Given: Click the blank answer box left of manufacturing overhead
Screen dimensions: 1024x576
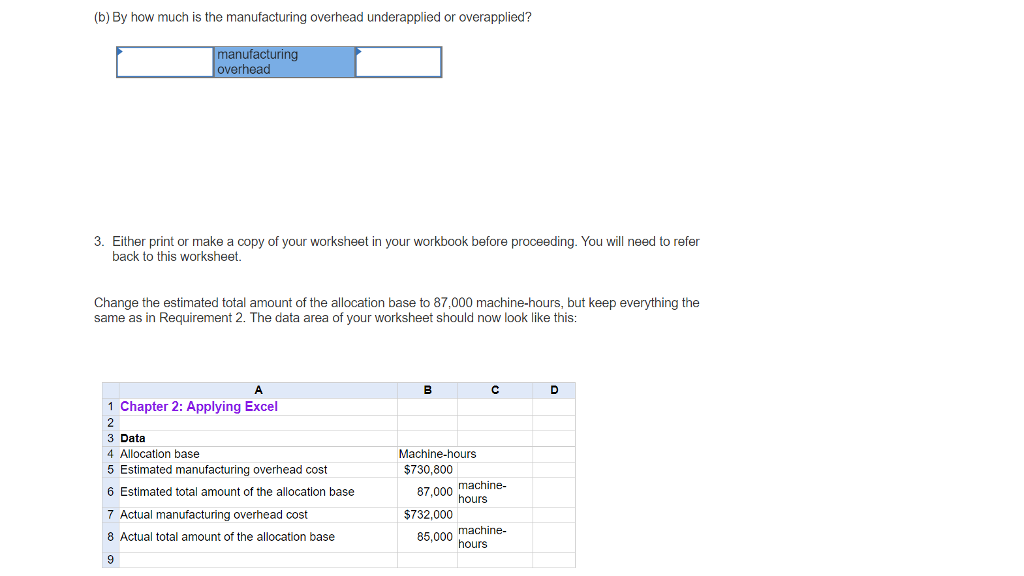Looking at the screenshot, I should click(x=165, y=62).
